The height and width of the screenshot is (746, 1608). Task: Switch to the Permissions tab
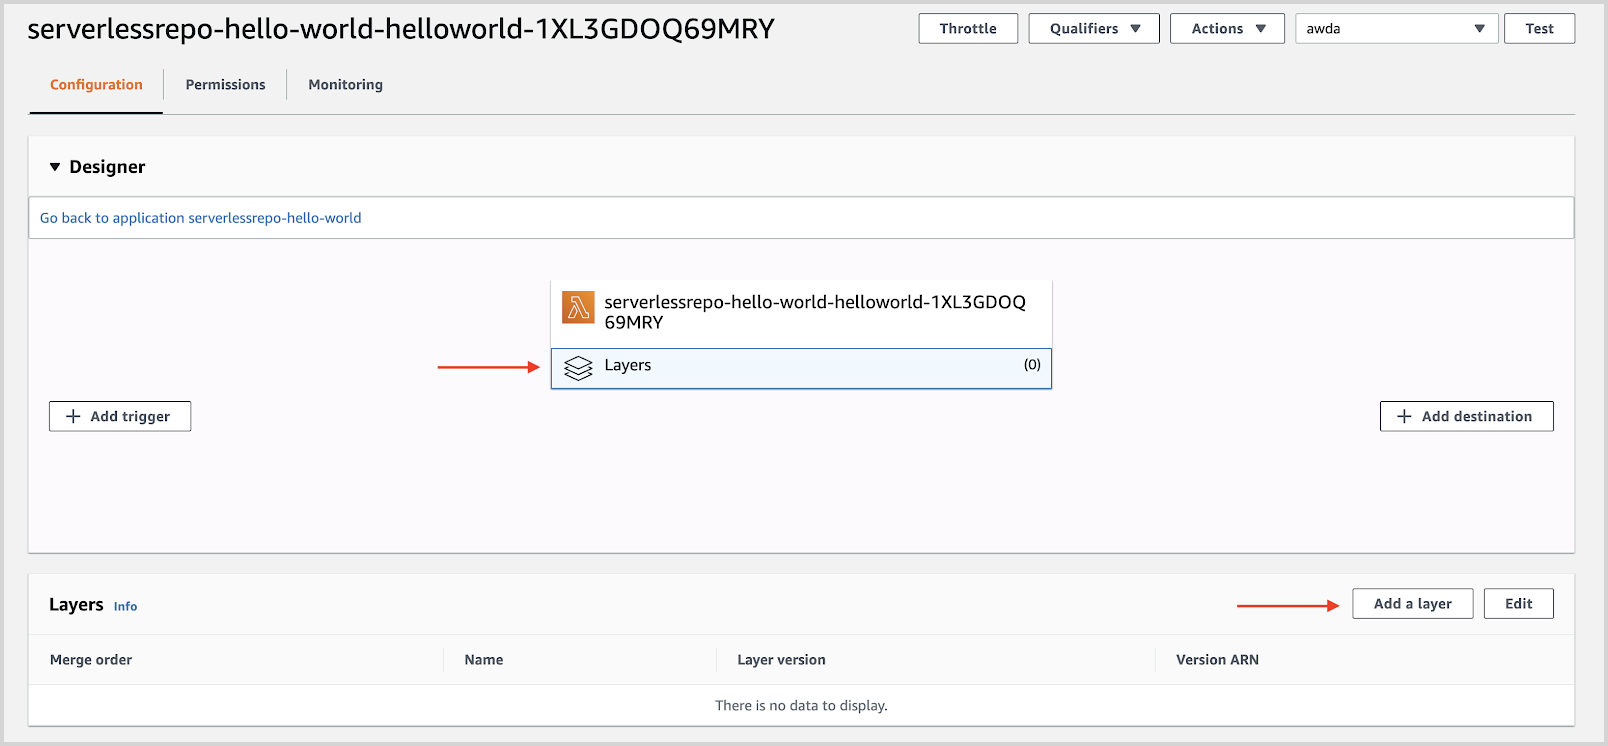[x=225, y=85]
